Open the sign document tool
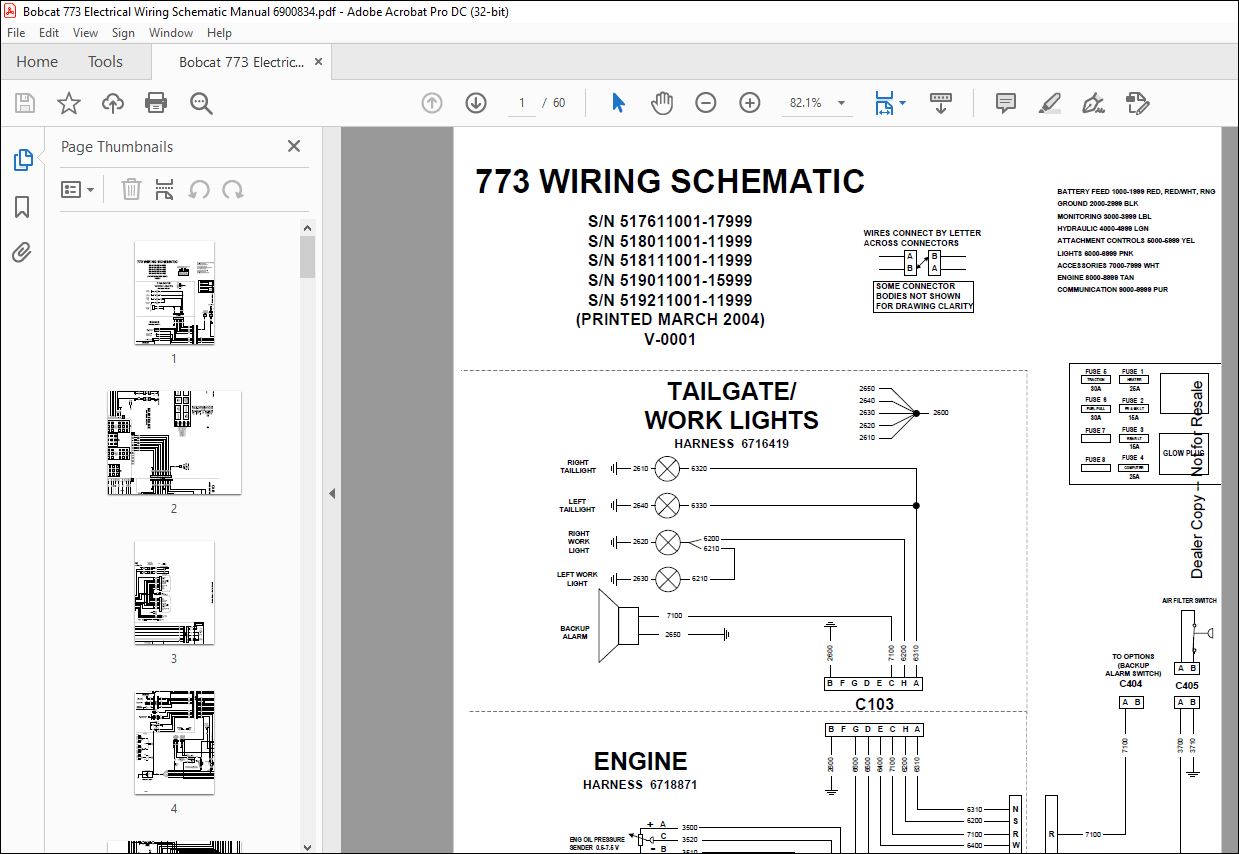Image resolution: width=1239 pixels, height=854 pixels. click(1093, 103)
